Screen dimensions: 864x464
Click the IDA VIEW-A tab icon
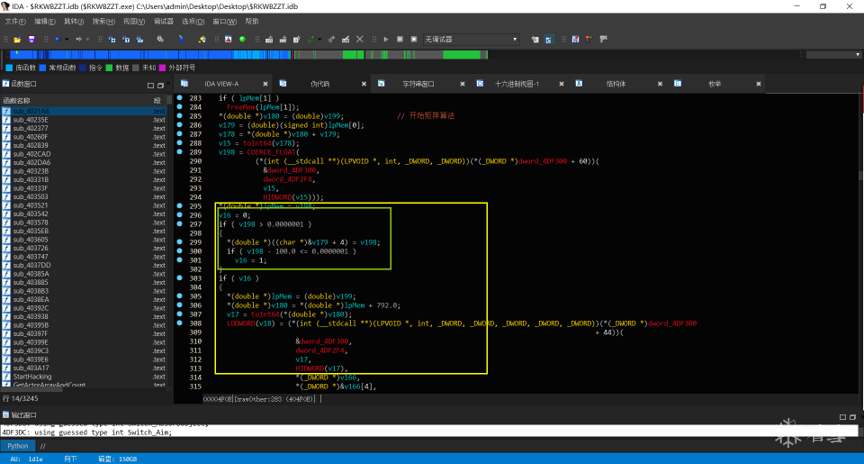tap(184, 84)
